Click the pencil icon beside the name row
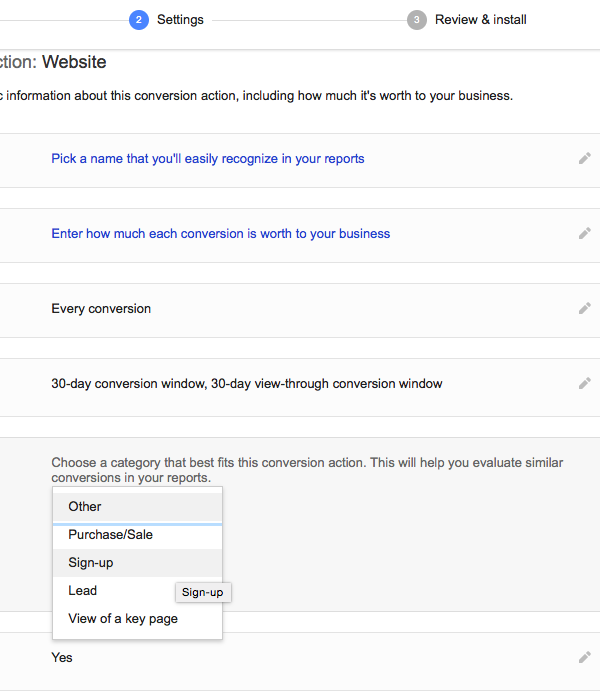The width and height of the screenshot is (600, 700). pos(585,158)
